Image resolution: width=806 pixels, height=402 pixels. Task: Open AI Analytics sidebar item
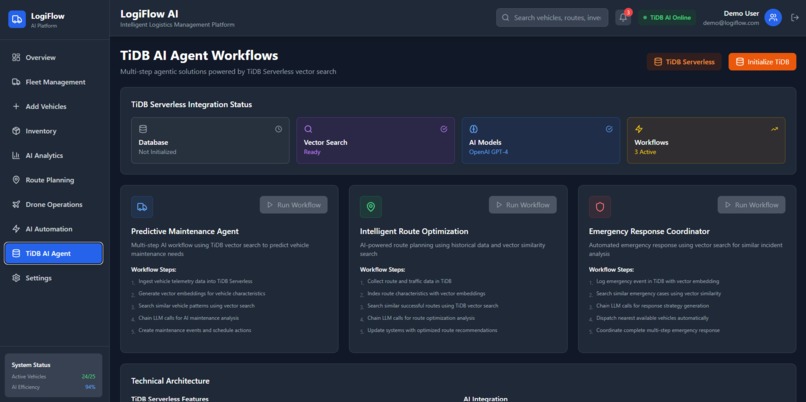[53, 156]
